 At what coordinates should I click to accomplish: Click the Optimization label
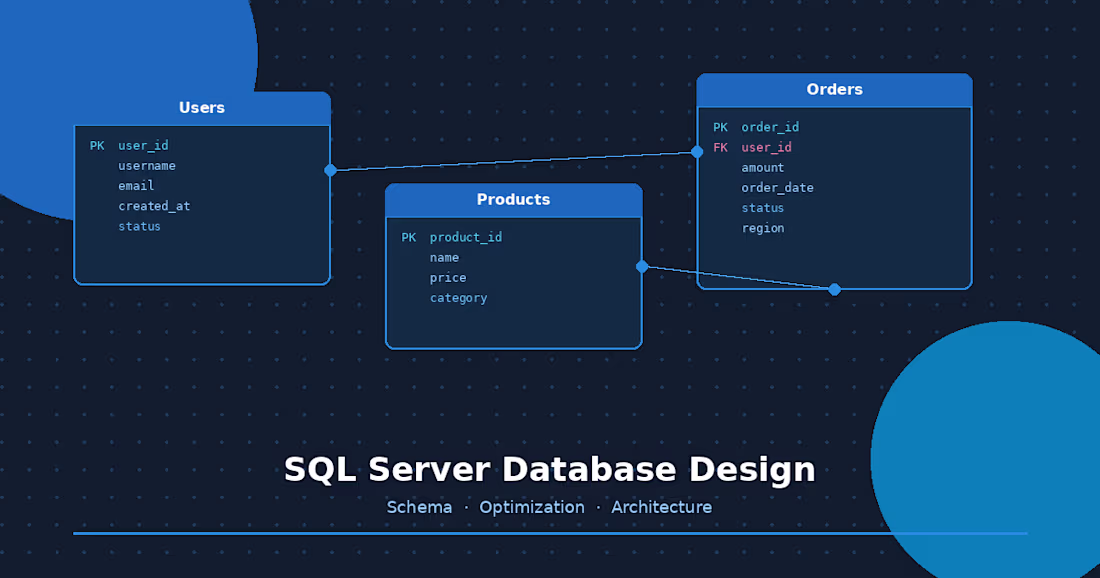pos(532,507)
